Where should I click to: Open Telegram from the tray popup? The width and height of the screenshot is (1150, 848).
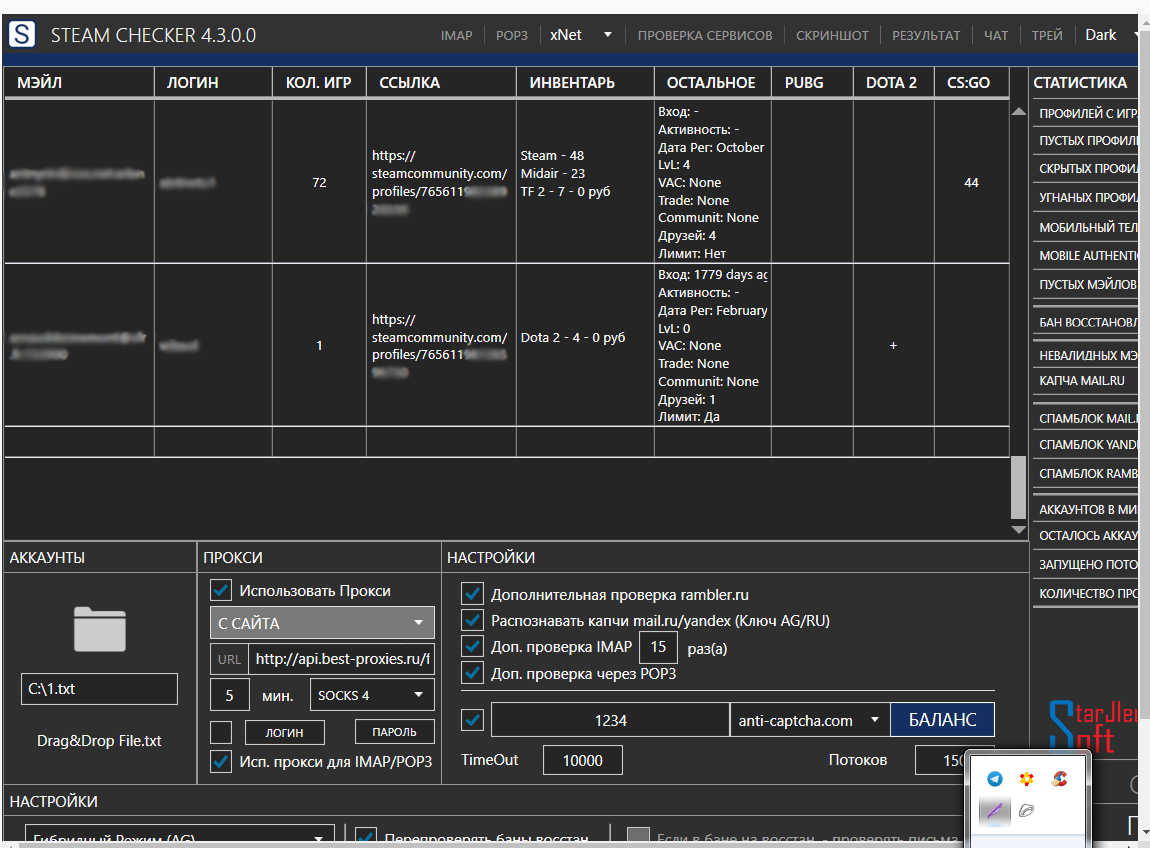pos(995,779)
